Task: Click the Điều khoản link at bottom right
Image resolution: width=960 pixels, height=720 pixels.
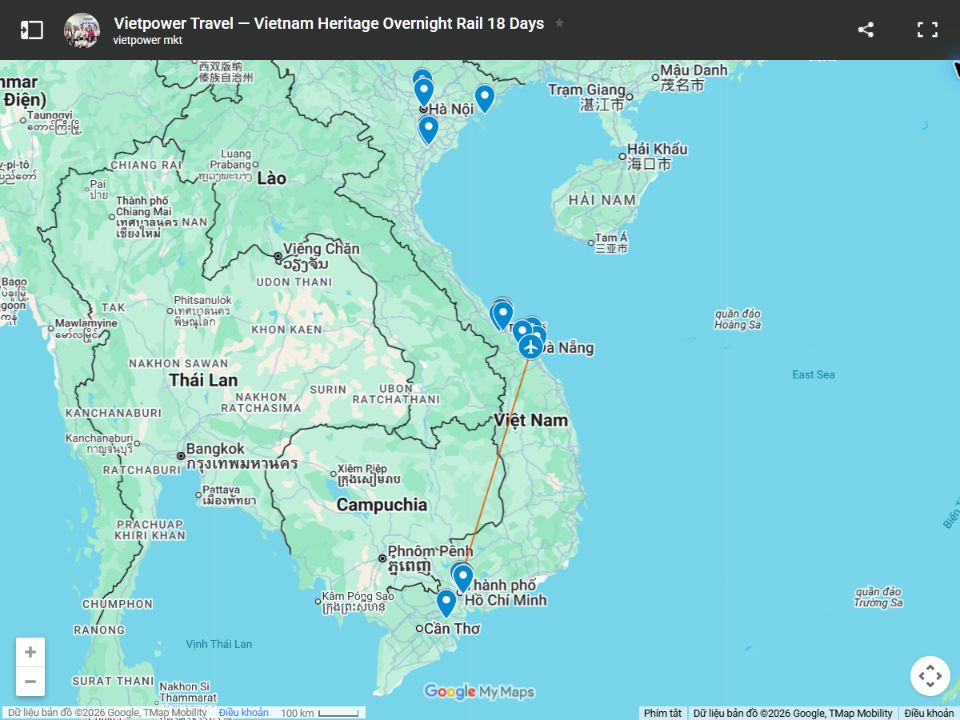Action: click(929, 713)
